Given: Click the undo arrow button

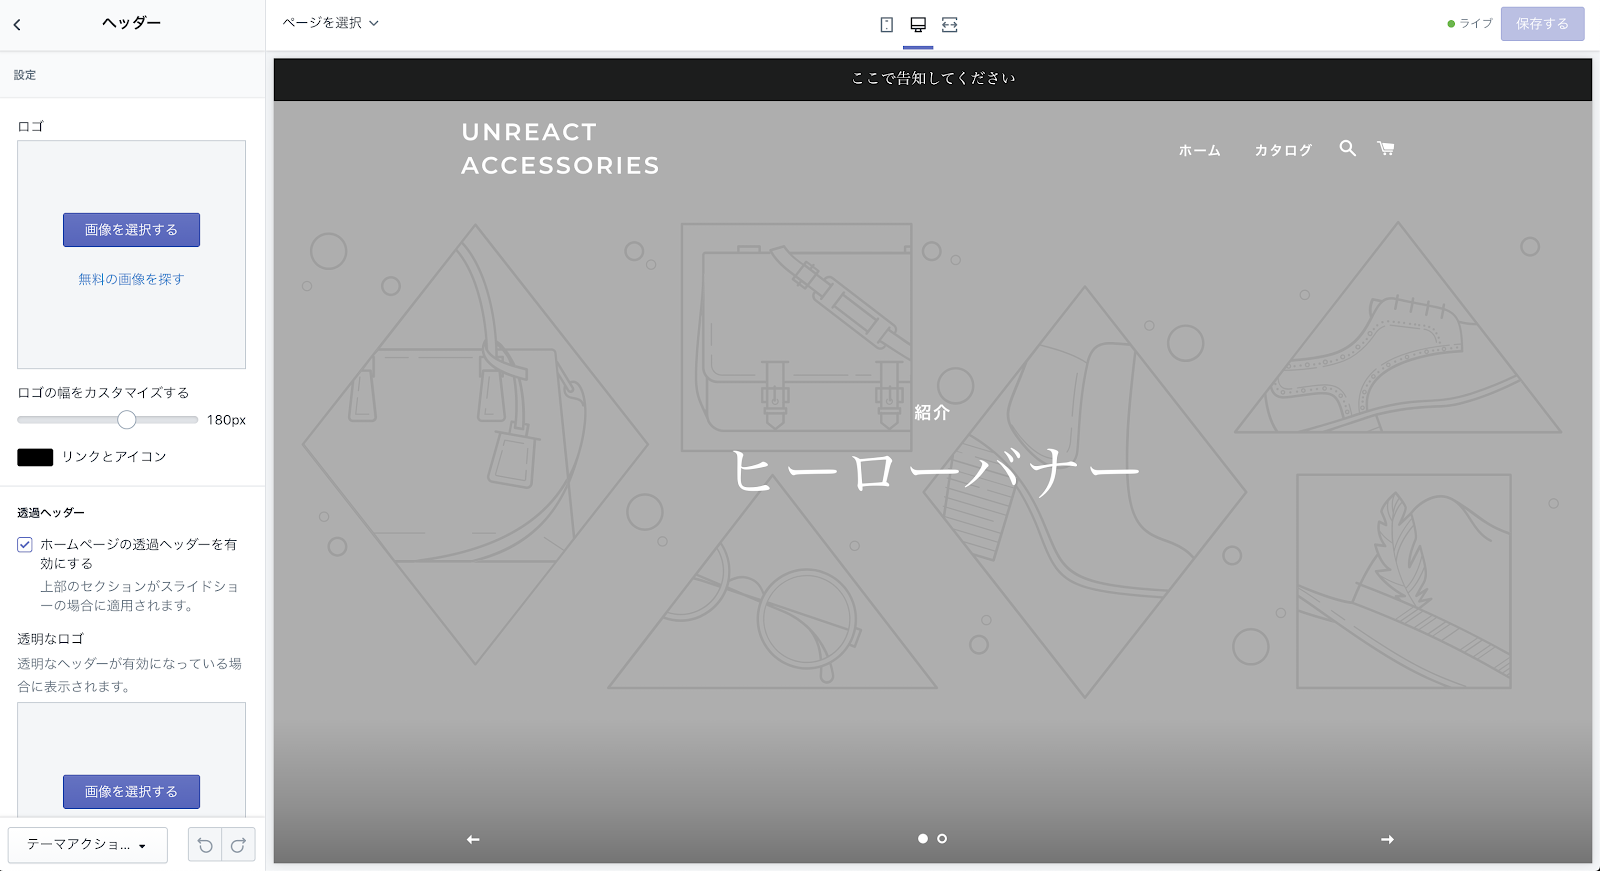Looking at the screenshot, I should (x=205, y=845).
